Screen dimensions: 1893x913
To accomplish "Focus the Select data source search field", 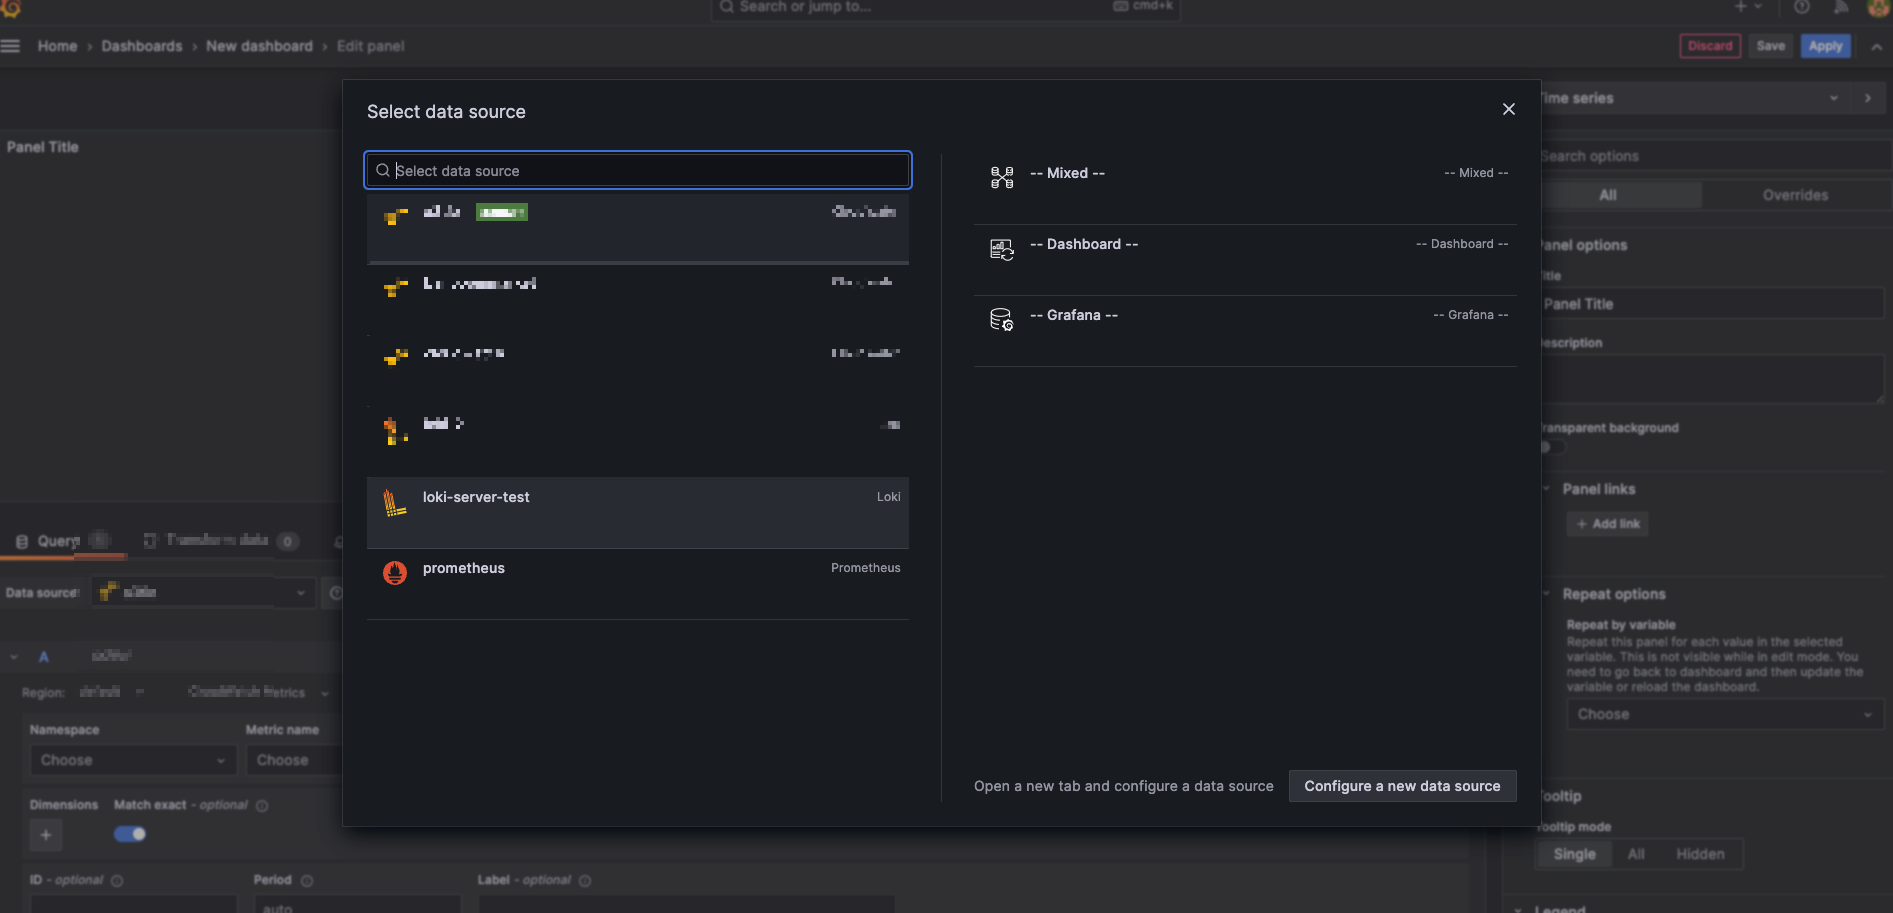I will click(x=638, y=171).
